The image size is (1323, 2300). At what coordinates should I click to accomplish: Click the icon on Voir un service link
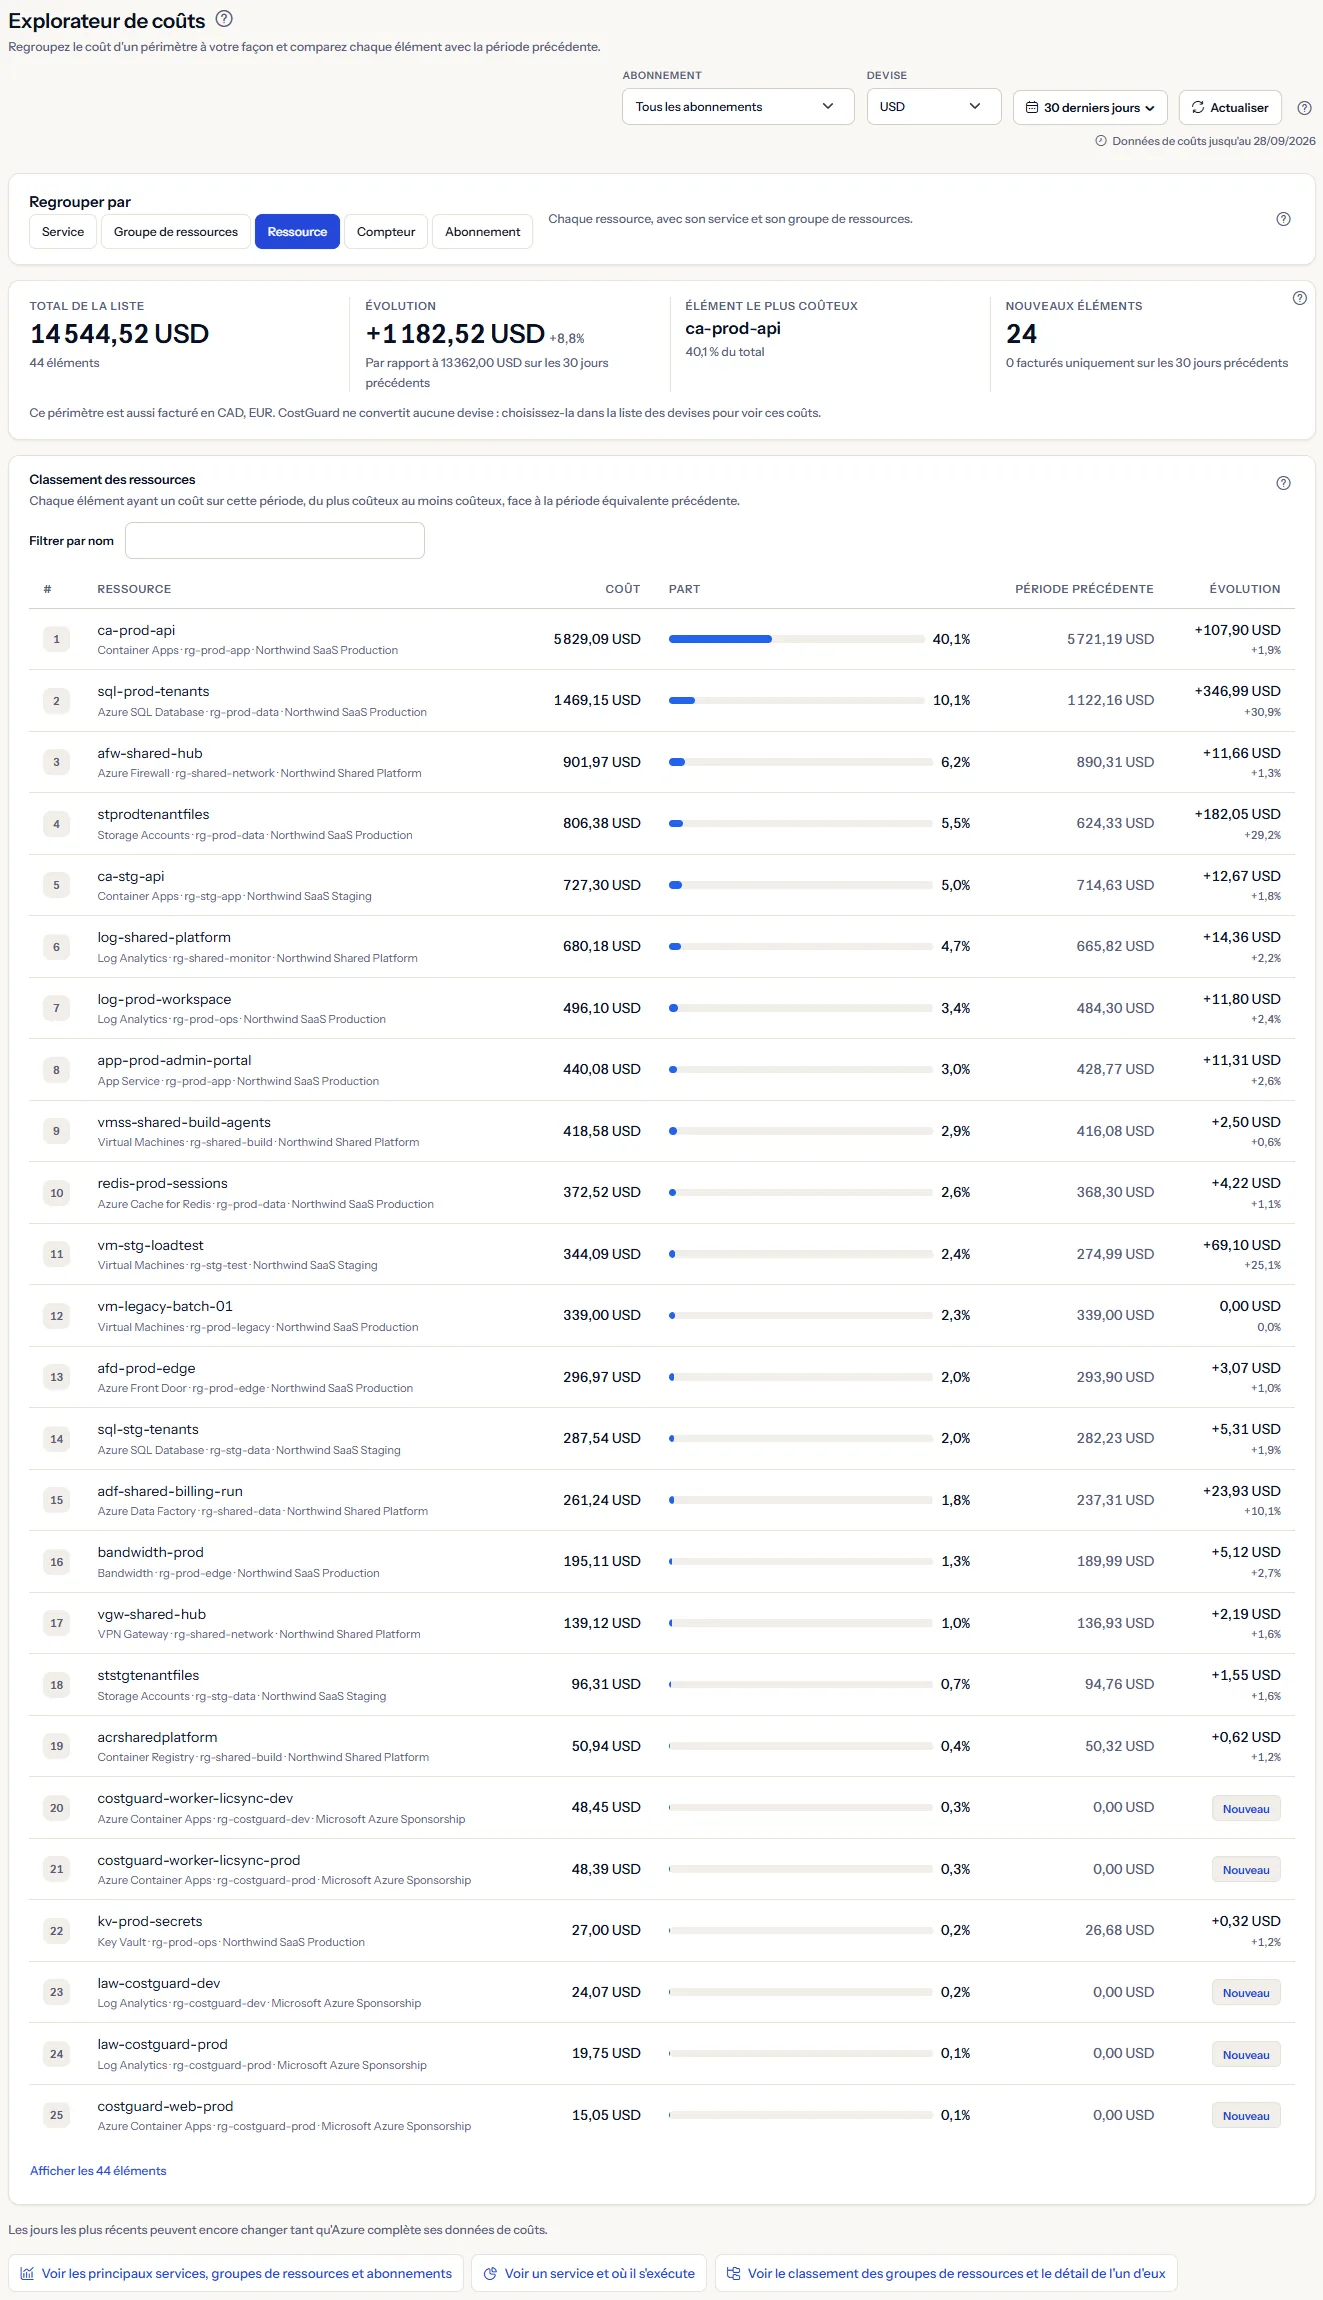tap(491, 2273)
